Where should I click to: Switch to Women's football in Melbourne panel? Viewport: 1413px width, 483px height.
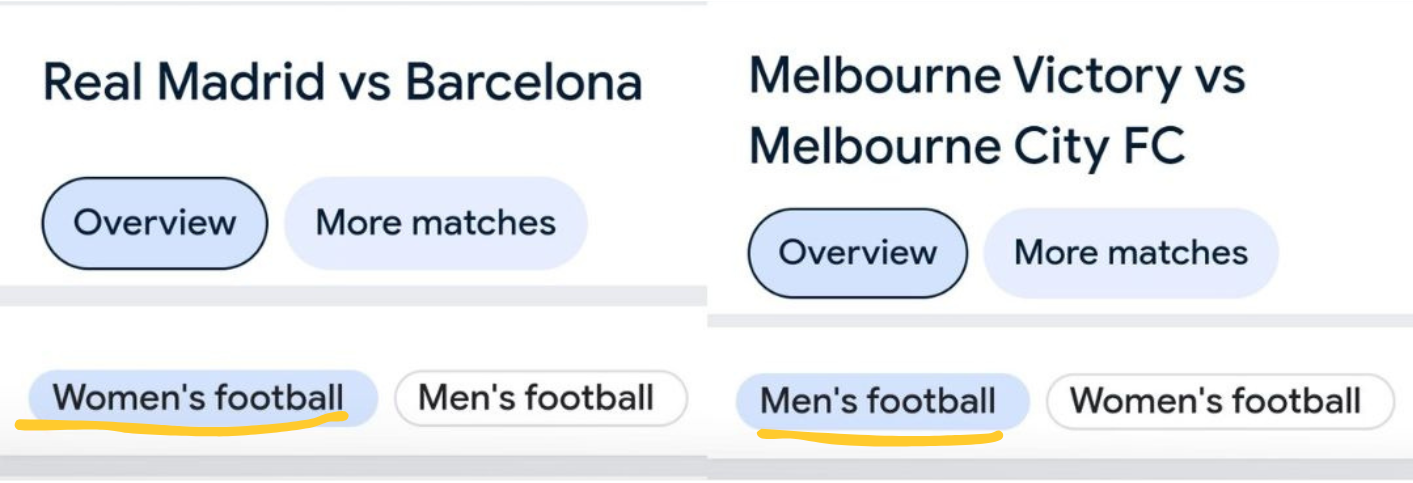pos(1218,401)
